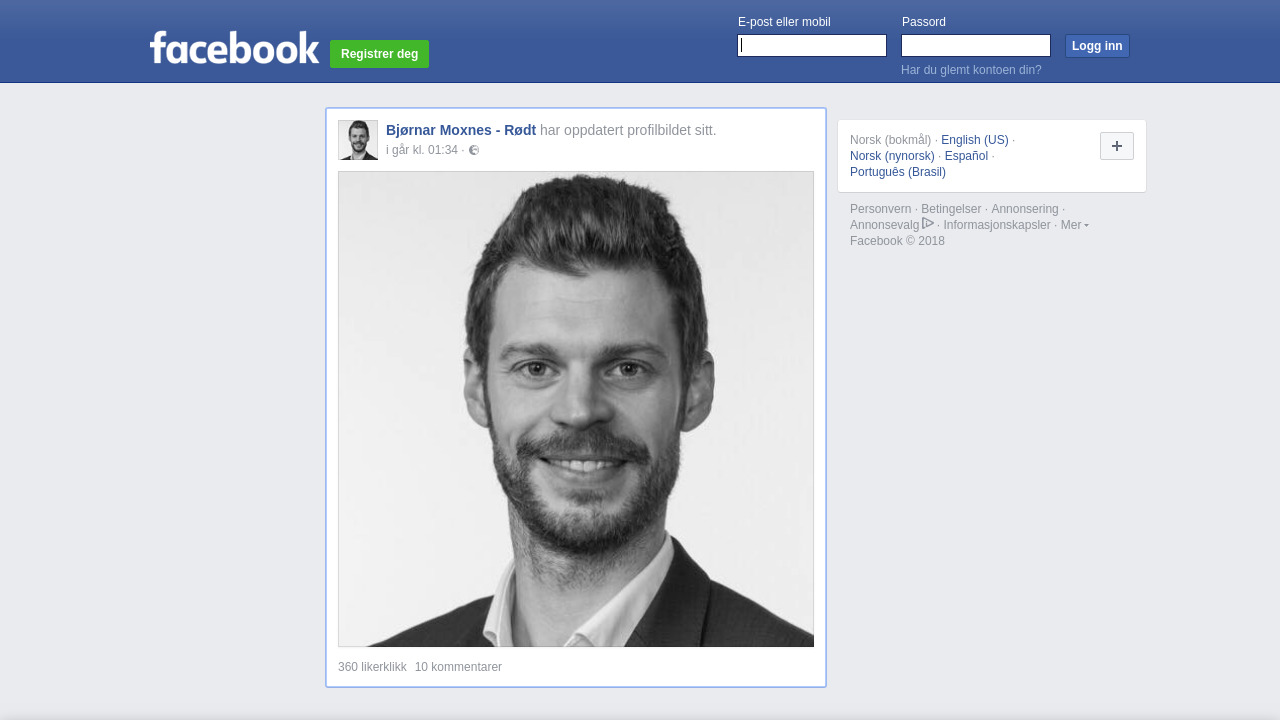1280x720 pixels.
Task: View the 360 likerklikk count
Action: 372,667
